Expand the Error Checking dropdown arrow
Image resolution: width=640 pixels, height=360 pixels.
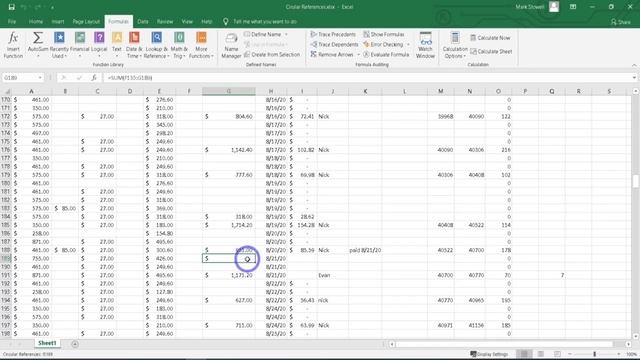coord(408,44)
